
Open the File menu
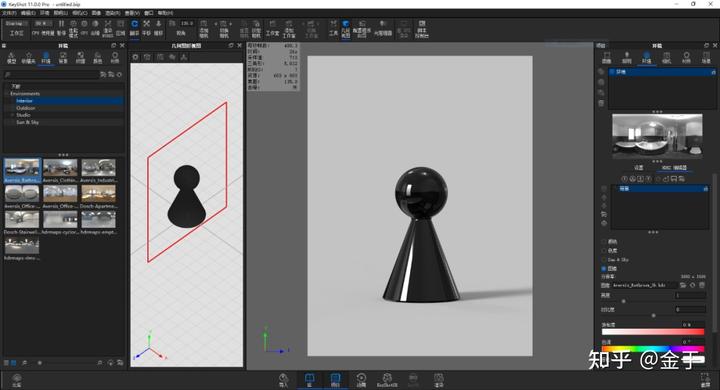tap(9, 13)
